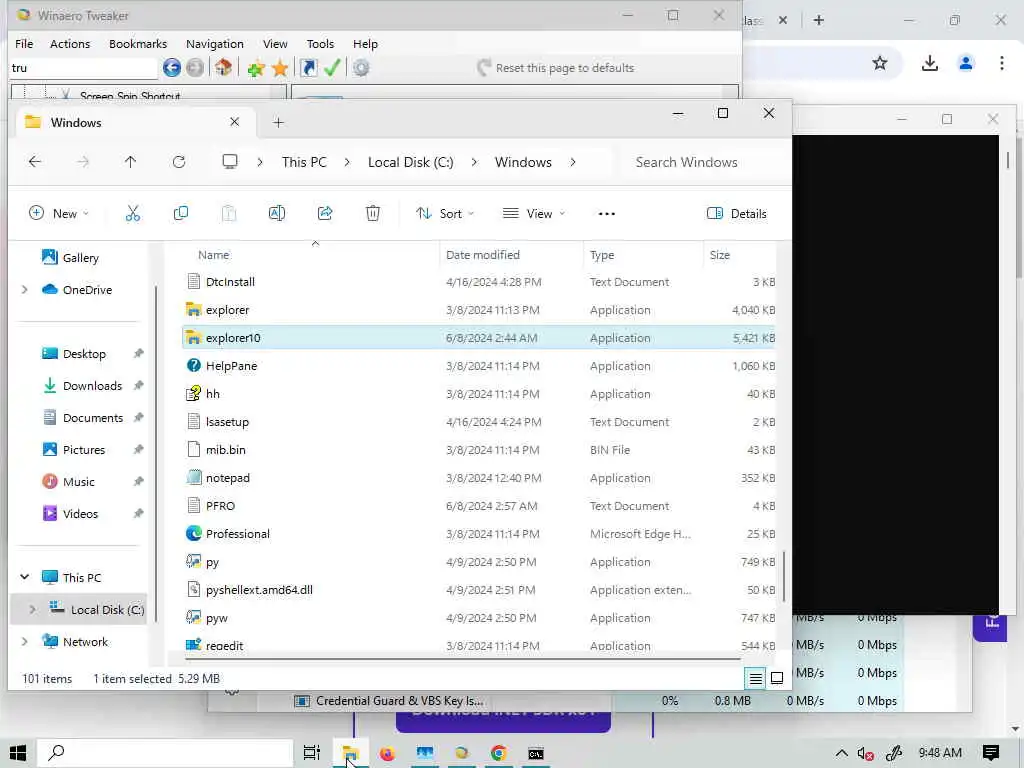Go back with Explorer back arrow
This screenshot has height=768, width=1024.
pos(35,162)
